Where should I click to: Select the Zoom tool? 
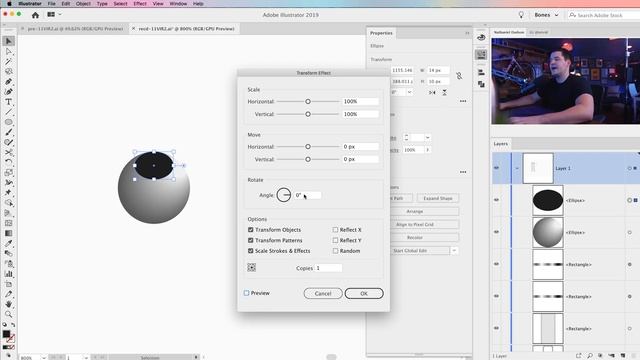click(9, 314)
